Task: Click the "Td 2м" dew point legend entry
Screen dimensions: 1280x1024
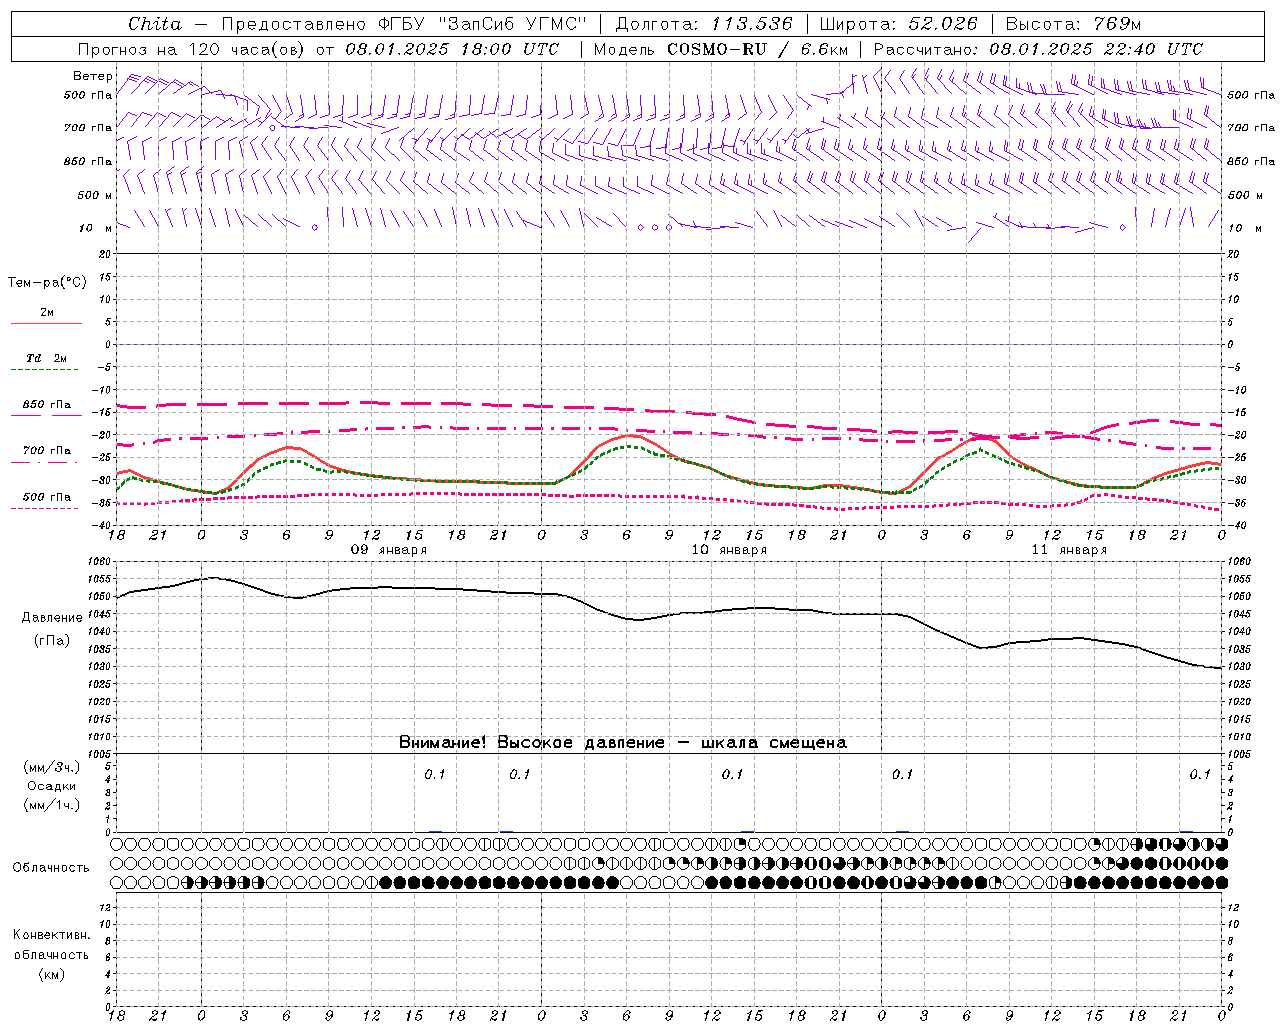Action: (x=46, y=358)
